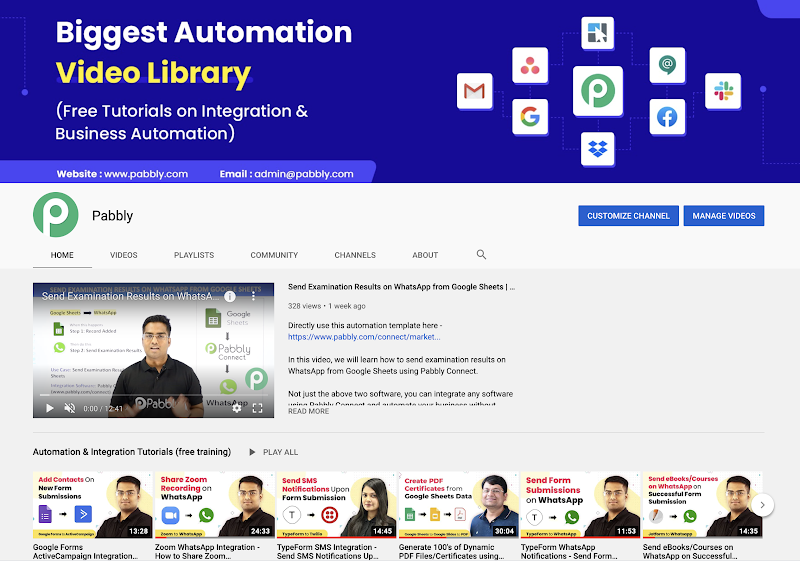Open the About tab
800x562 pixels.
click(425, 255)
